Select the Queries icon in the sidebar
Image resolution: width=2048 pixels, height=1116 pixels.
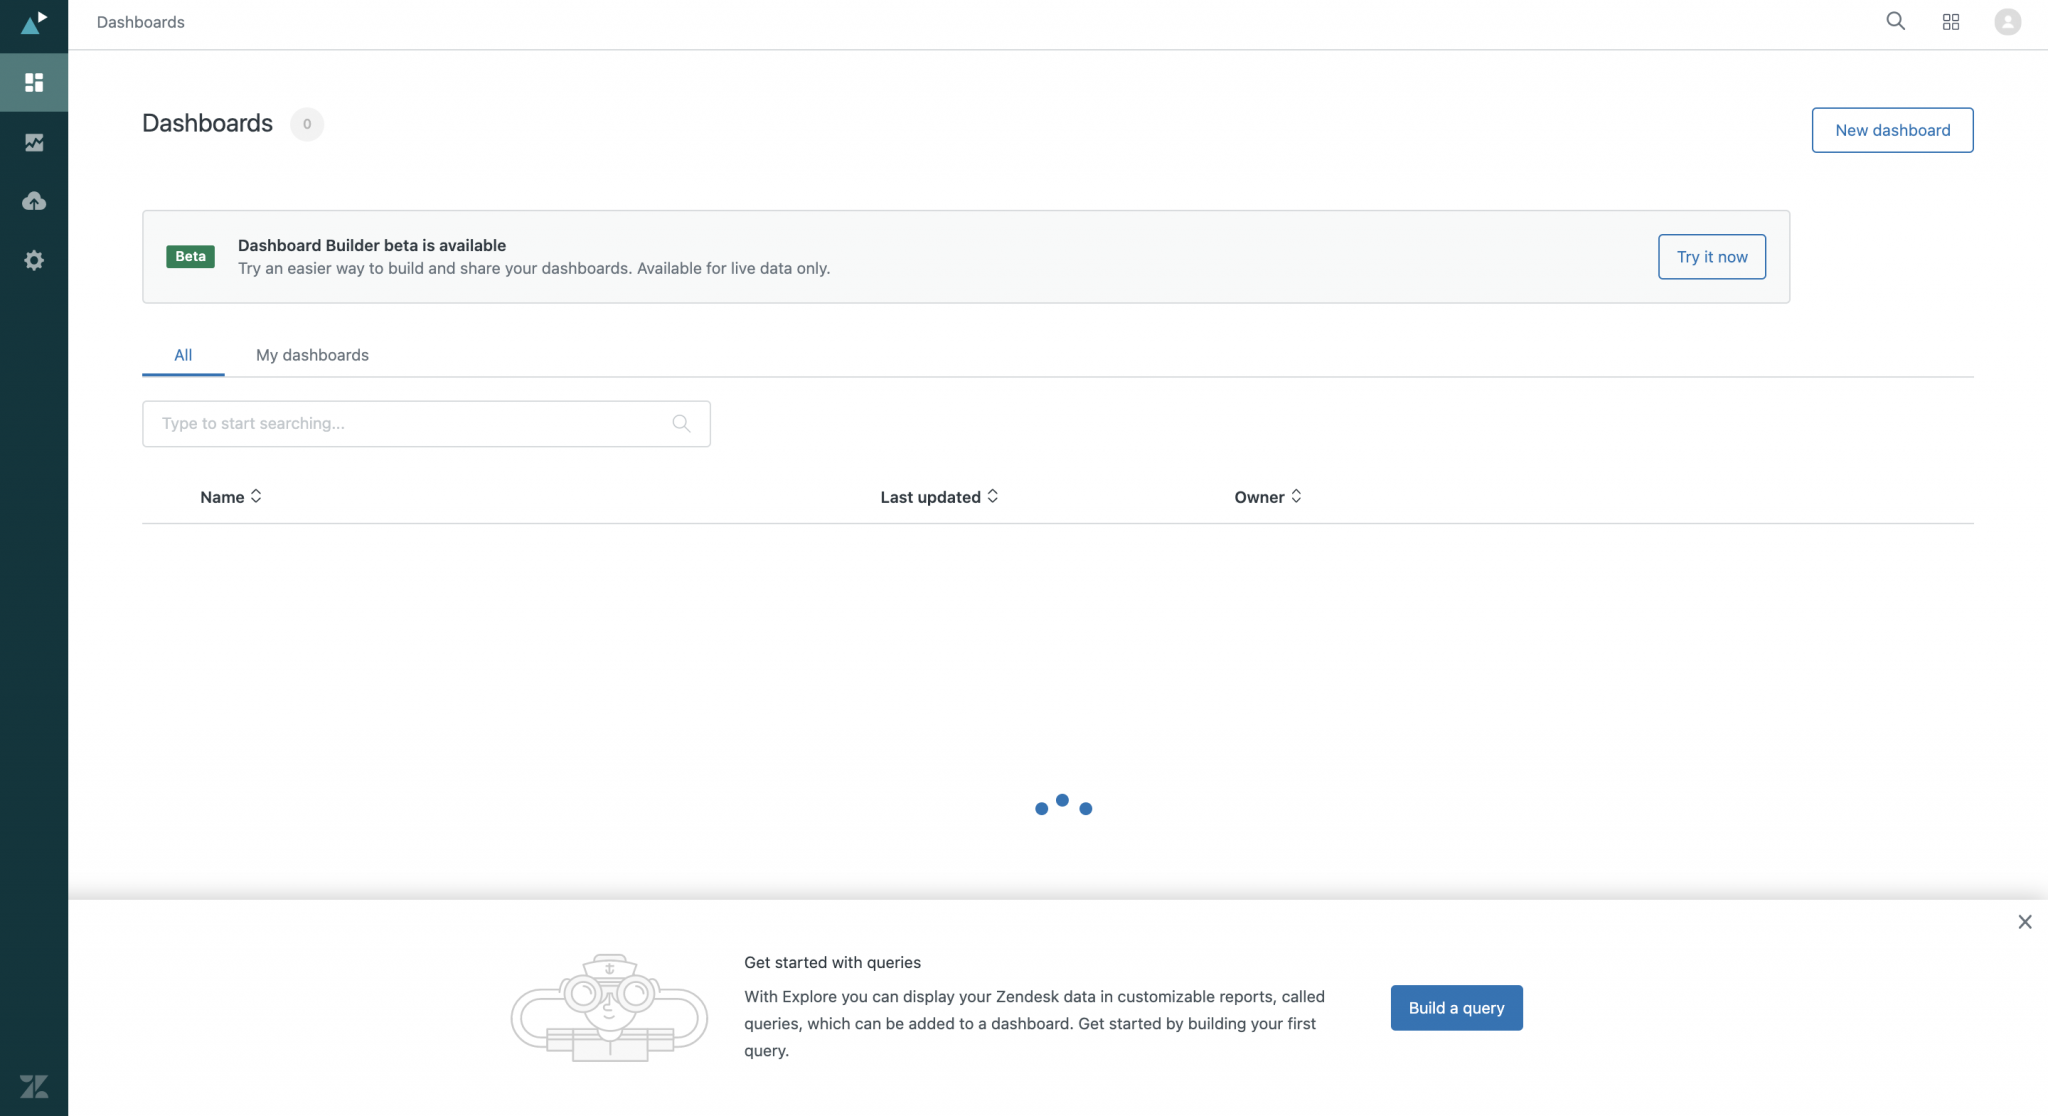pyautogui.click(x=33, y=141)
